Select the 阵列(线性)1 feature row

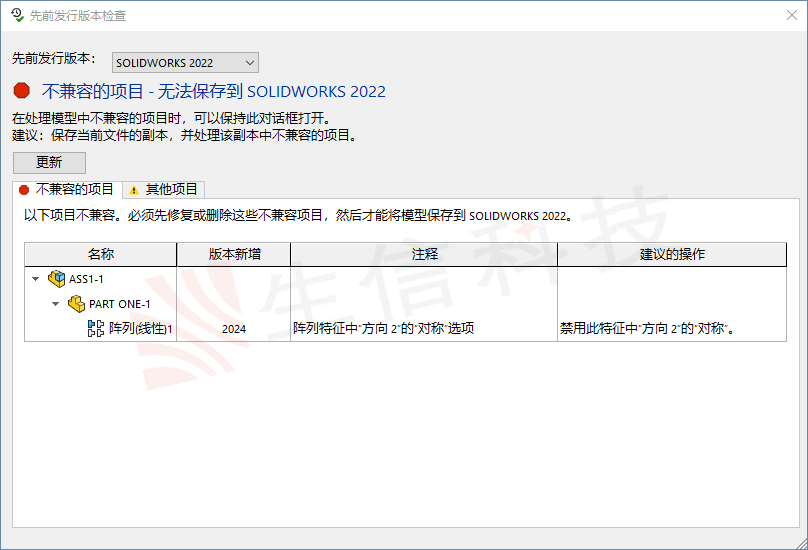(406, 328)
